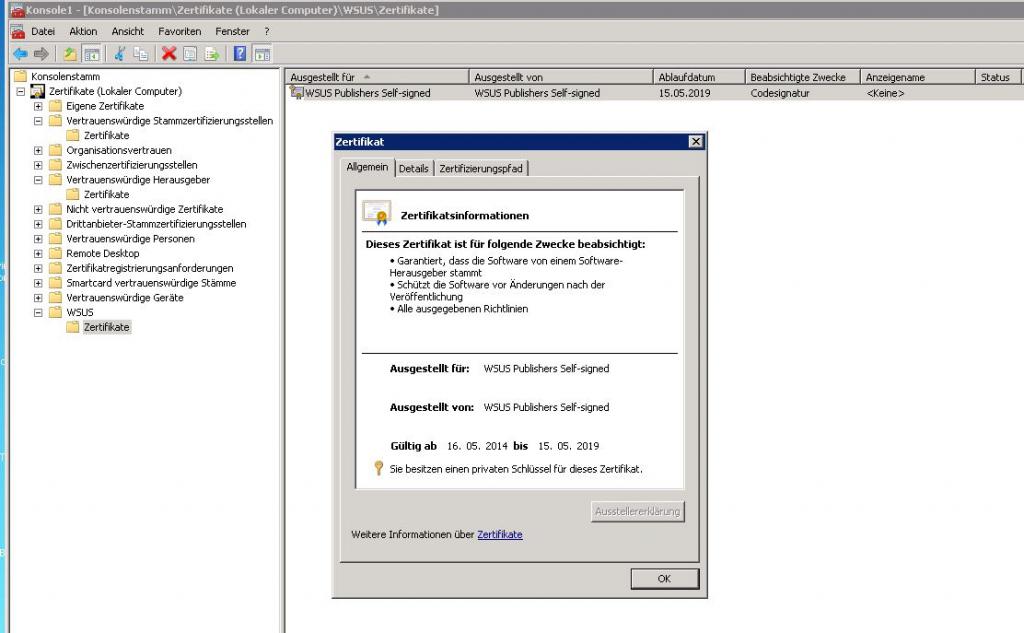Cut with the scissors toolbar icon
This screenshot has height=633, width=1024.
[120, 54]
